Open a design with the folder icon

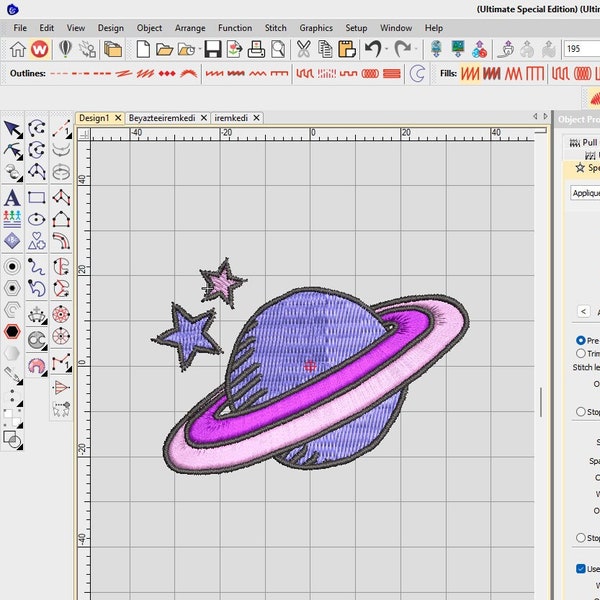pos(165,49)
